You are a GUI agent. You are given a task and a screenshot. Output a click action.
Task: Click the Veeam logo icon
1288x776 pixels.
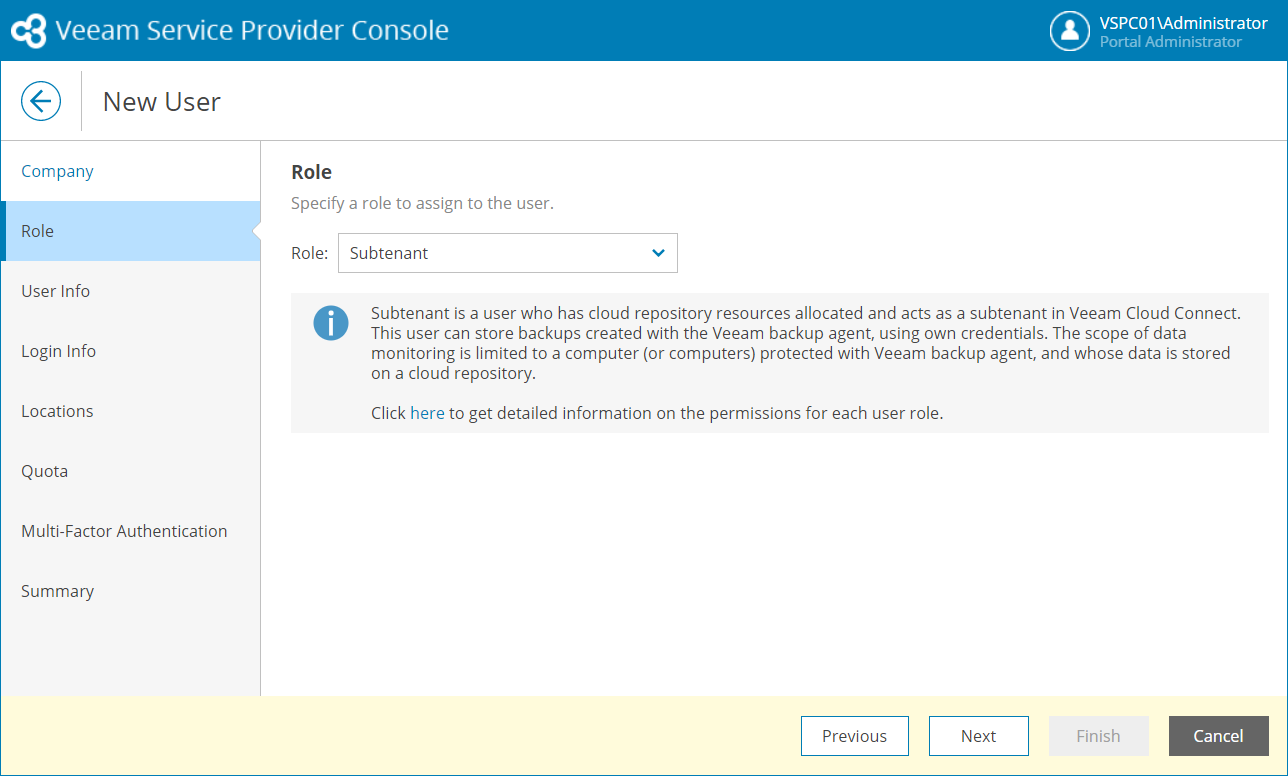29,30
